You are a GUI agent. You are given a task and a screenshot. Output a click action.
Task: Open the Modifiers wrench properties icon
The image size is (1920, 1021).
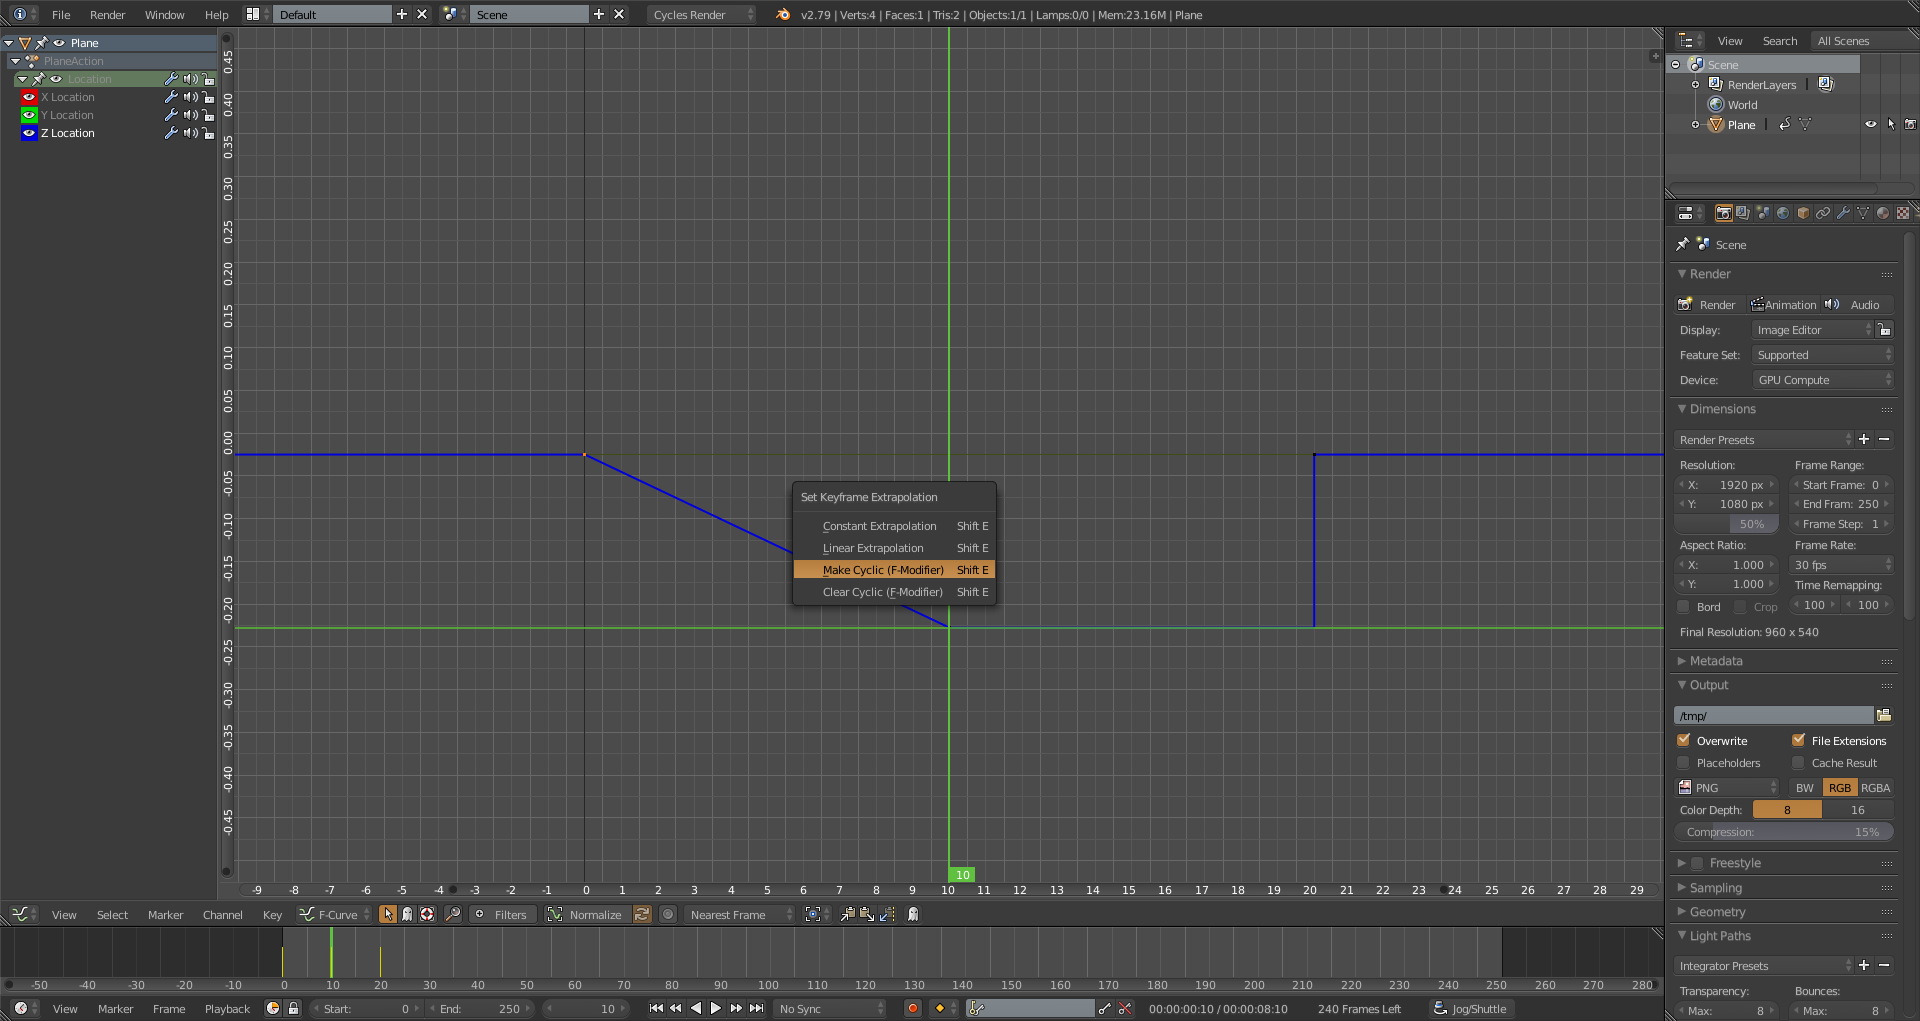[1843, 212]
